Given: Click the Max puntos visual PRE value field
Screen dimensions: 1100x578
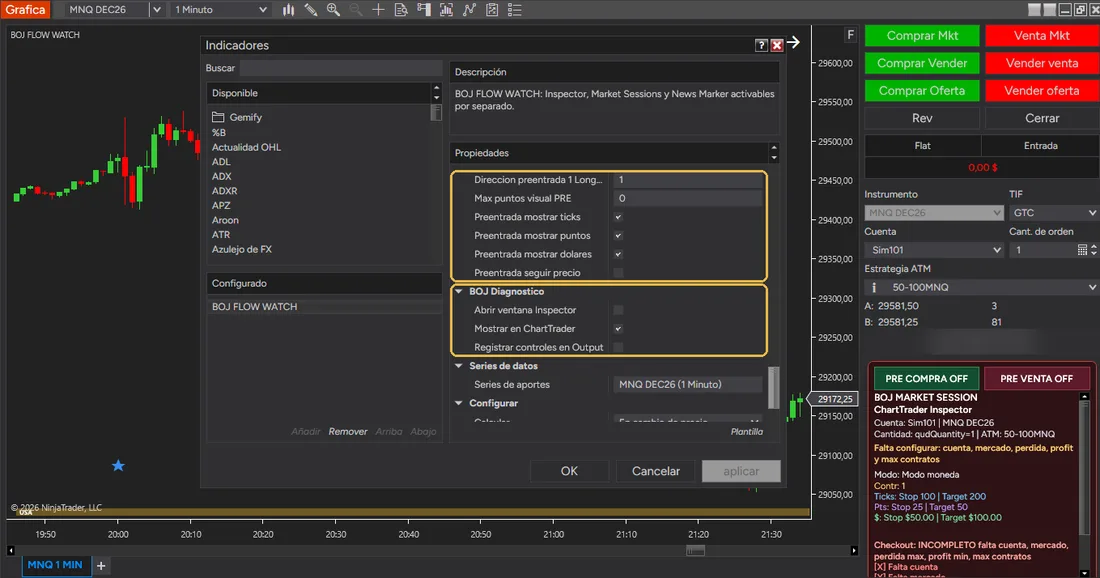Looking at the screenshot, I should click(688, 199).
